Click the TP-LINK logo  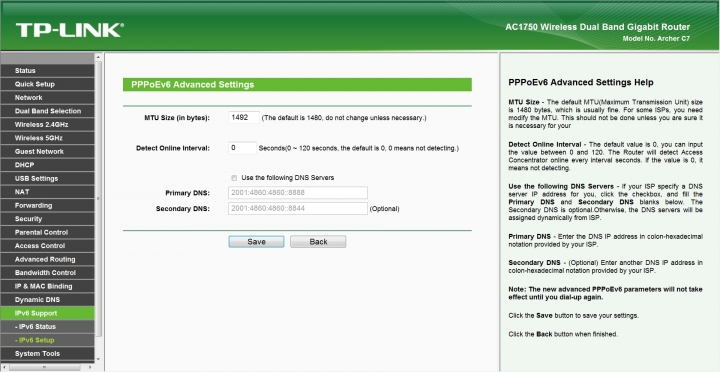coord(70,30)
